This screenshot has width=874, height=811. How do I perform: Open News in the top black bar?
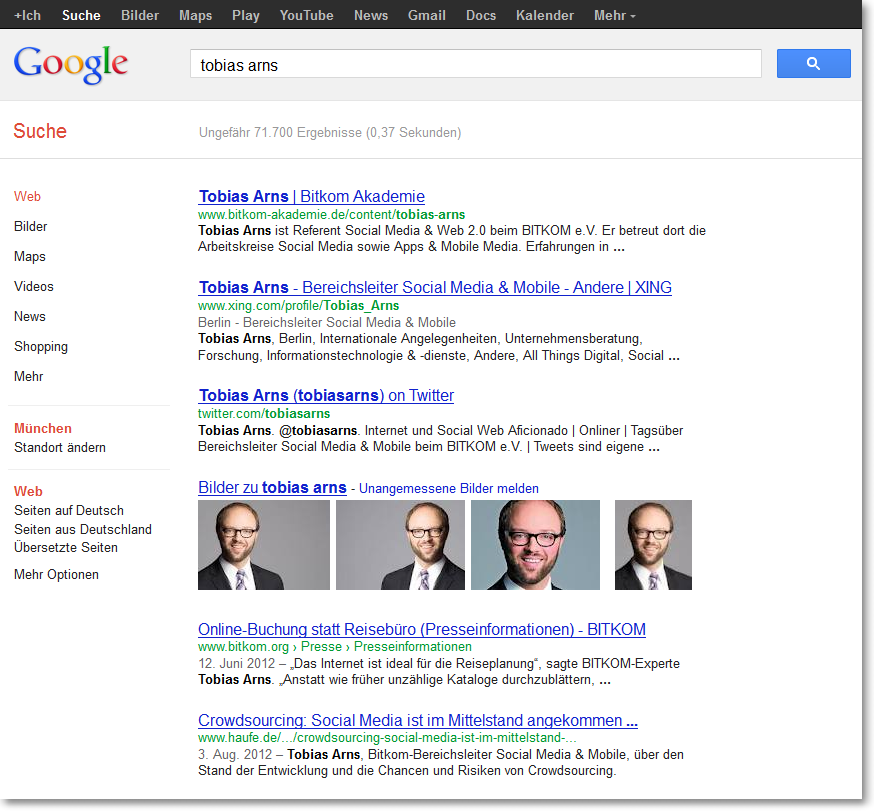(x=371, y=15)
